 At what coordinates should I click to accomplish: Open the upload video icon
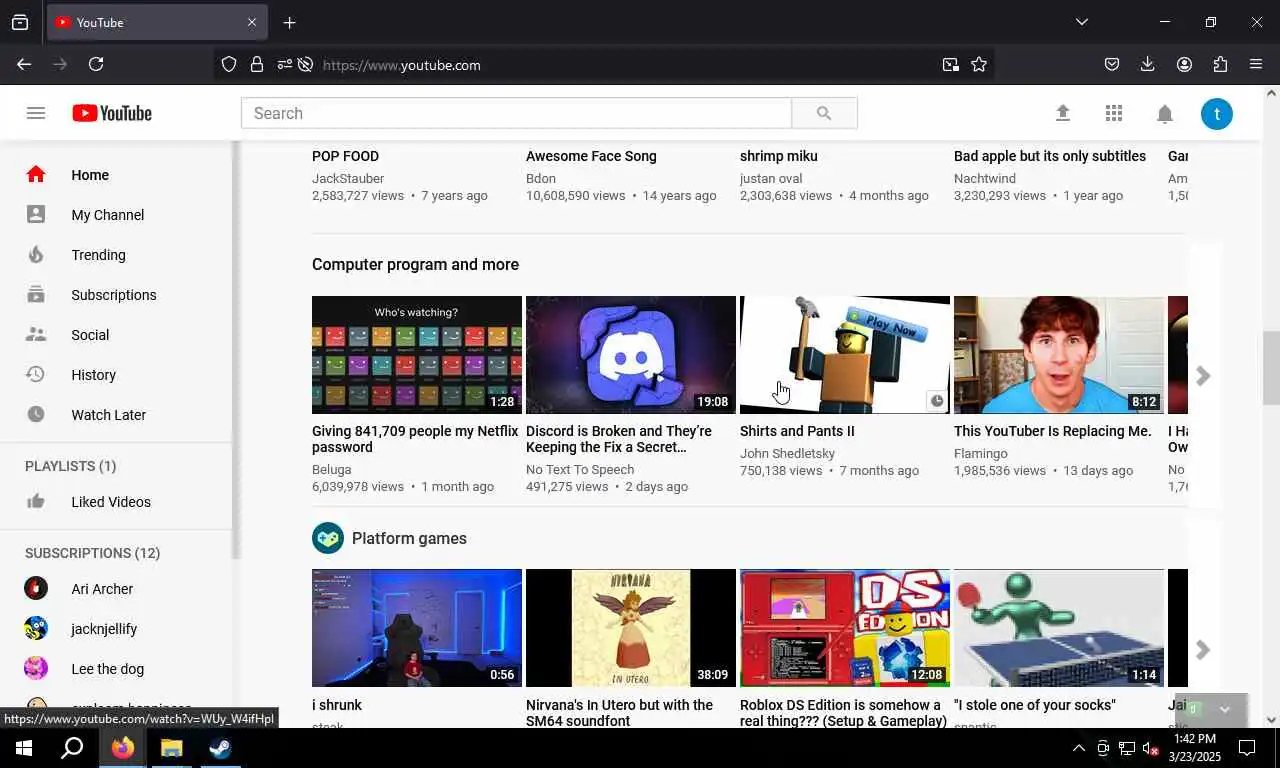(x=1063, y=113)
